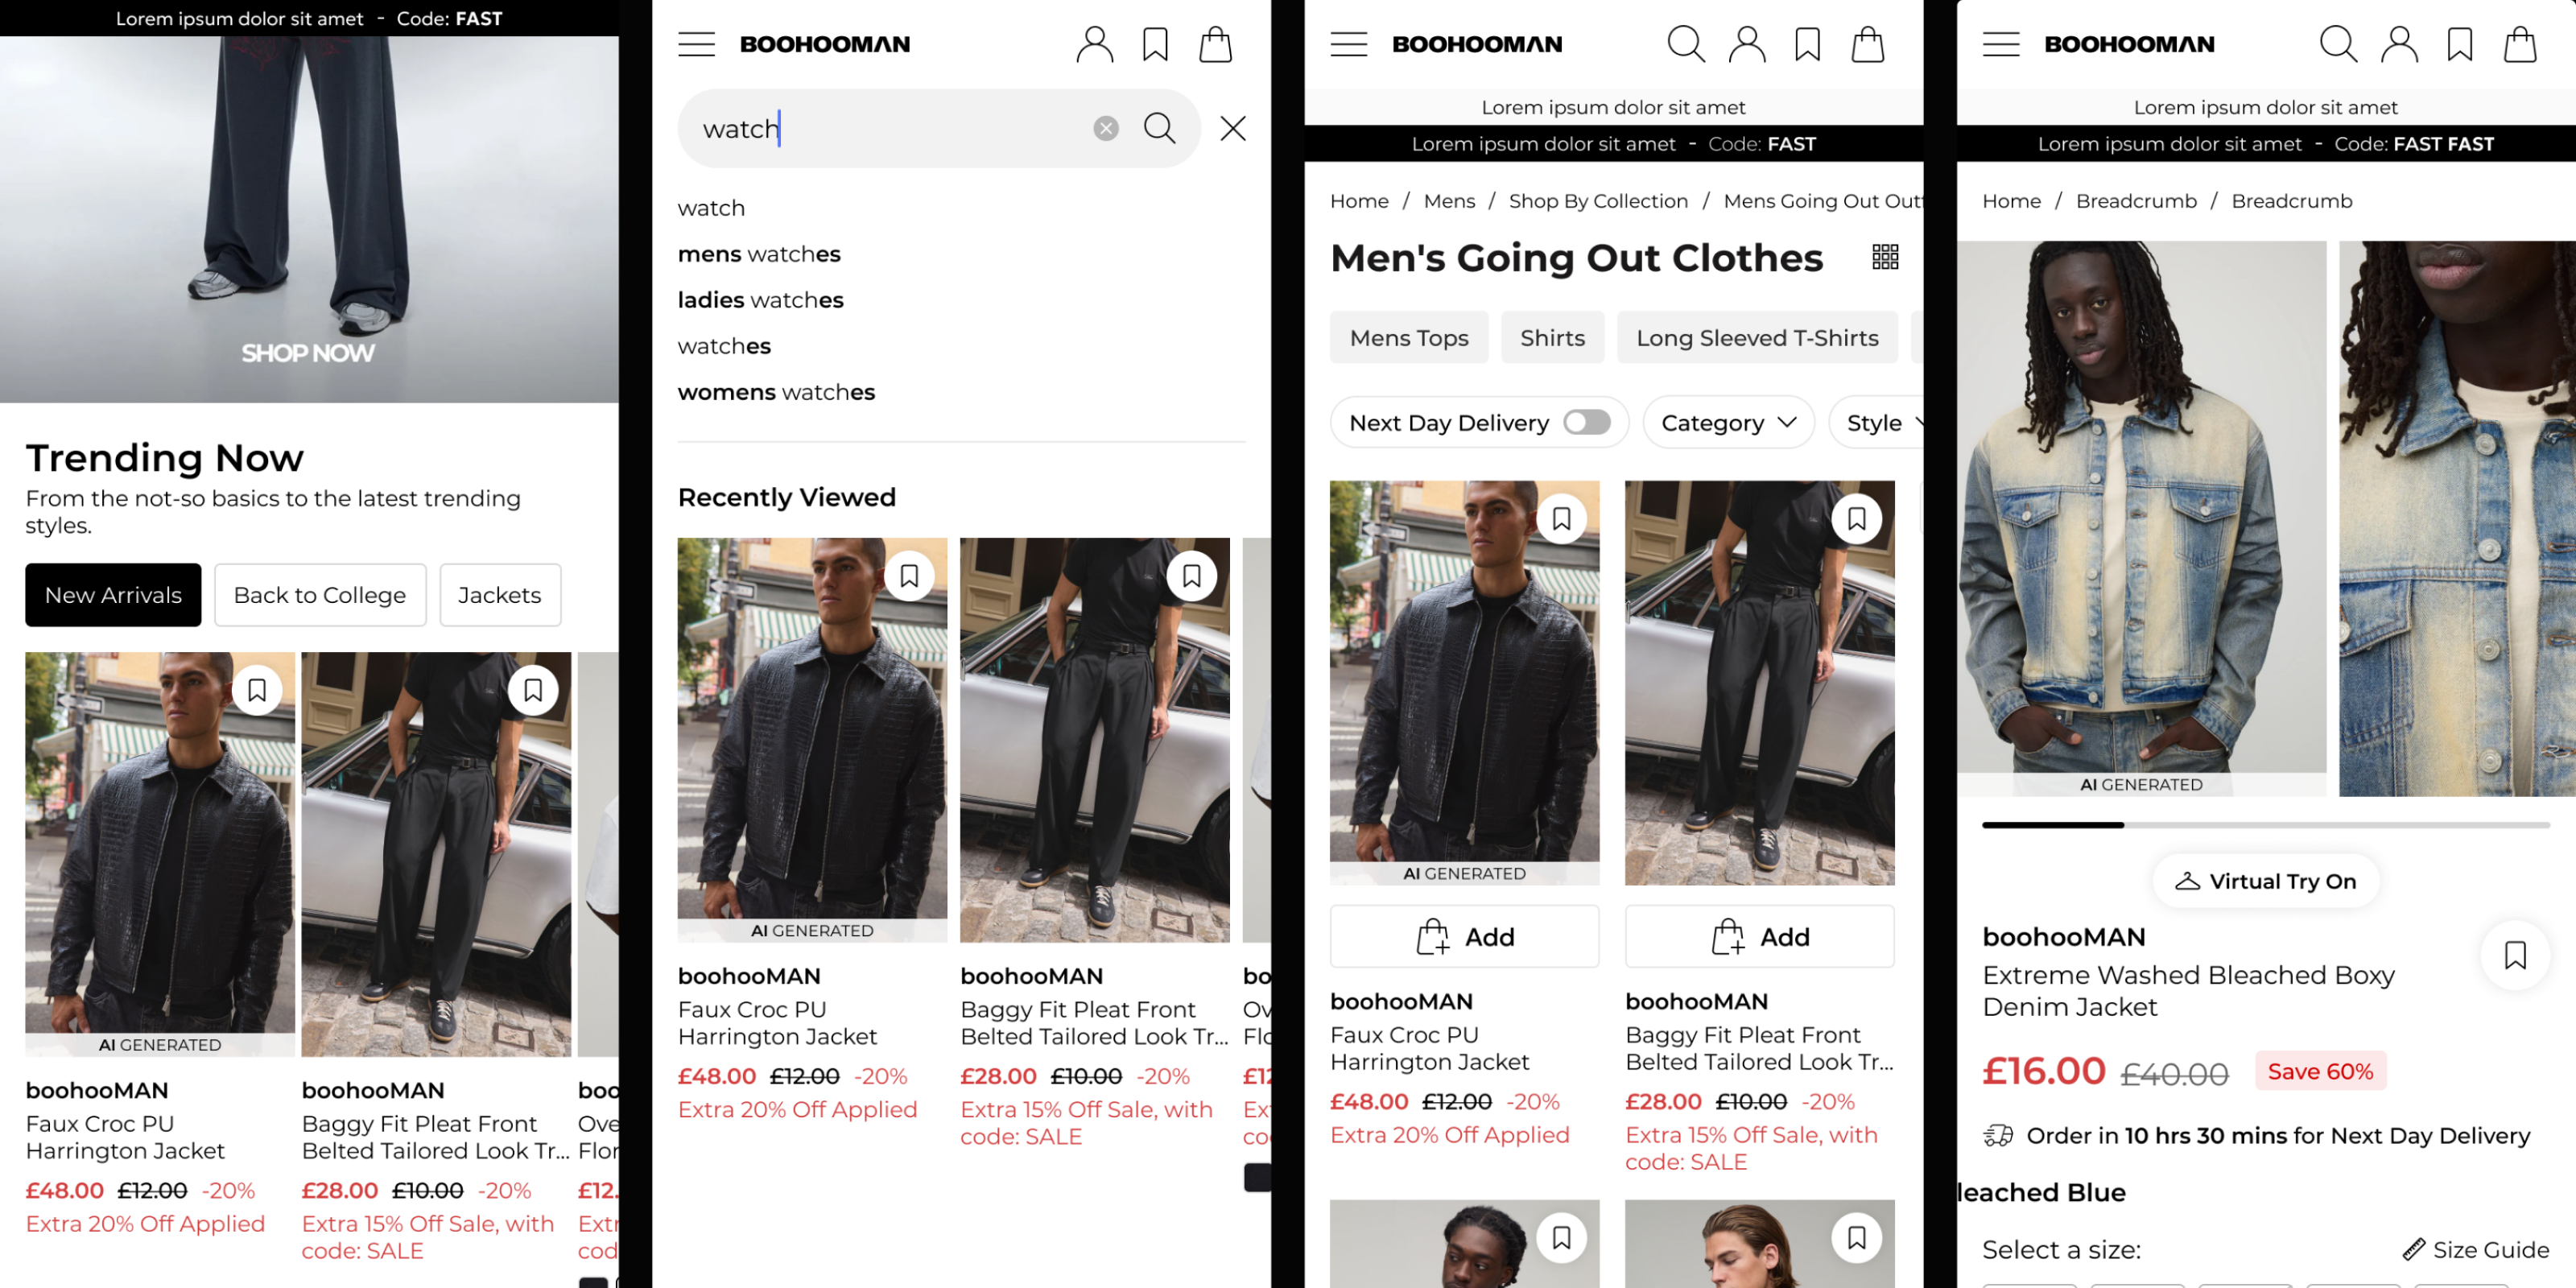The width and height of the screenshot is (2576, 1288).
Task: Save Extreme Washed Denim Jacket to wishlist
Action: tap(2515, 955)
